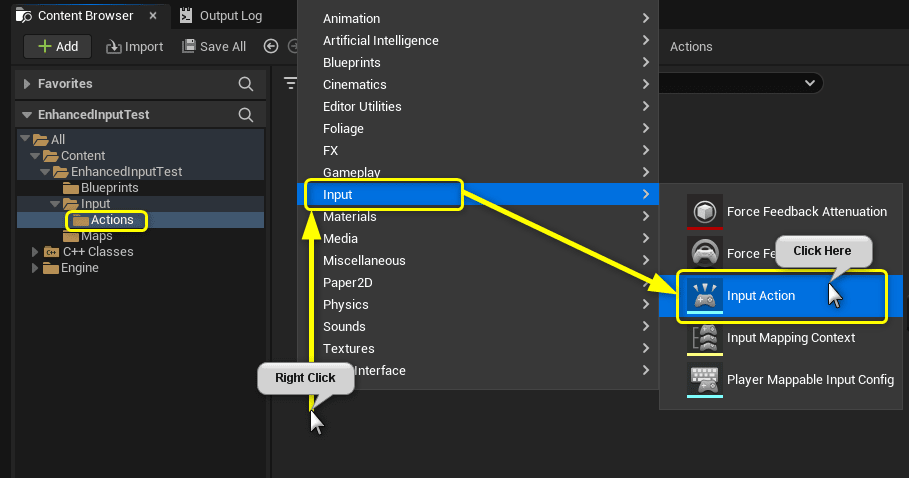Image resolution: width=909 pixels, height=478 pixels.
Task: Close the Content Browser tab
Action: tap(153, 16)
